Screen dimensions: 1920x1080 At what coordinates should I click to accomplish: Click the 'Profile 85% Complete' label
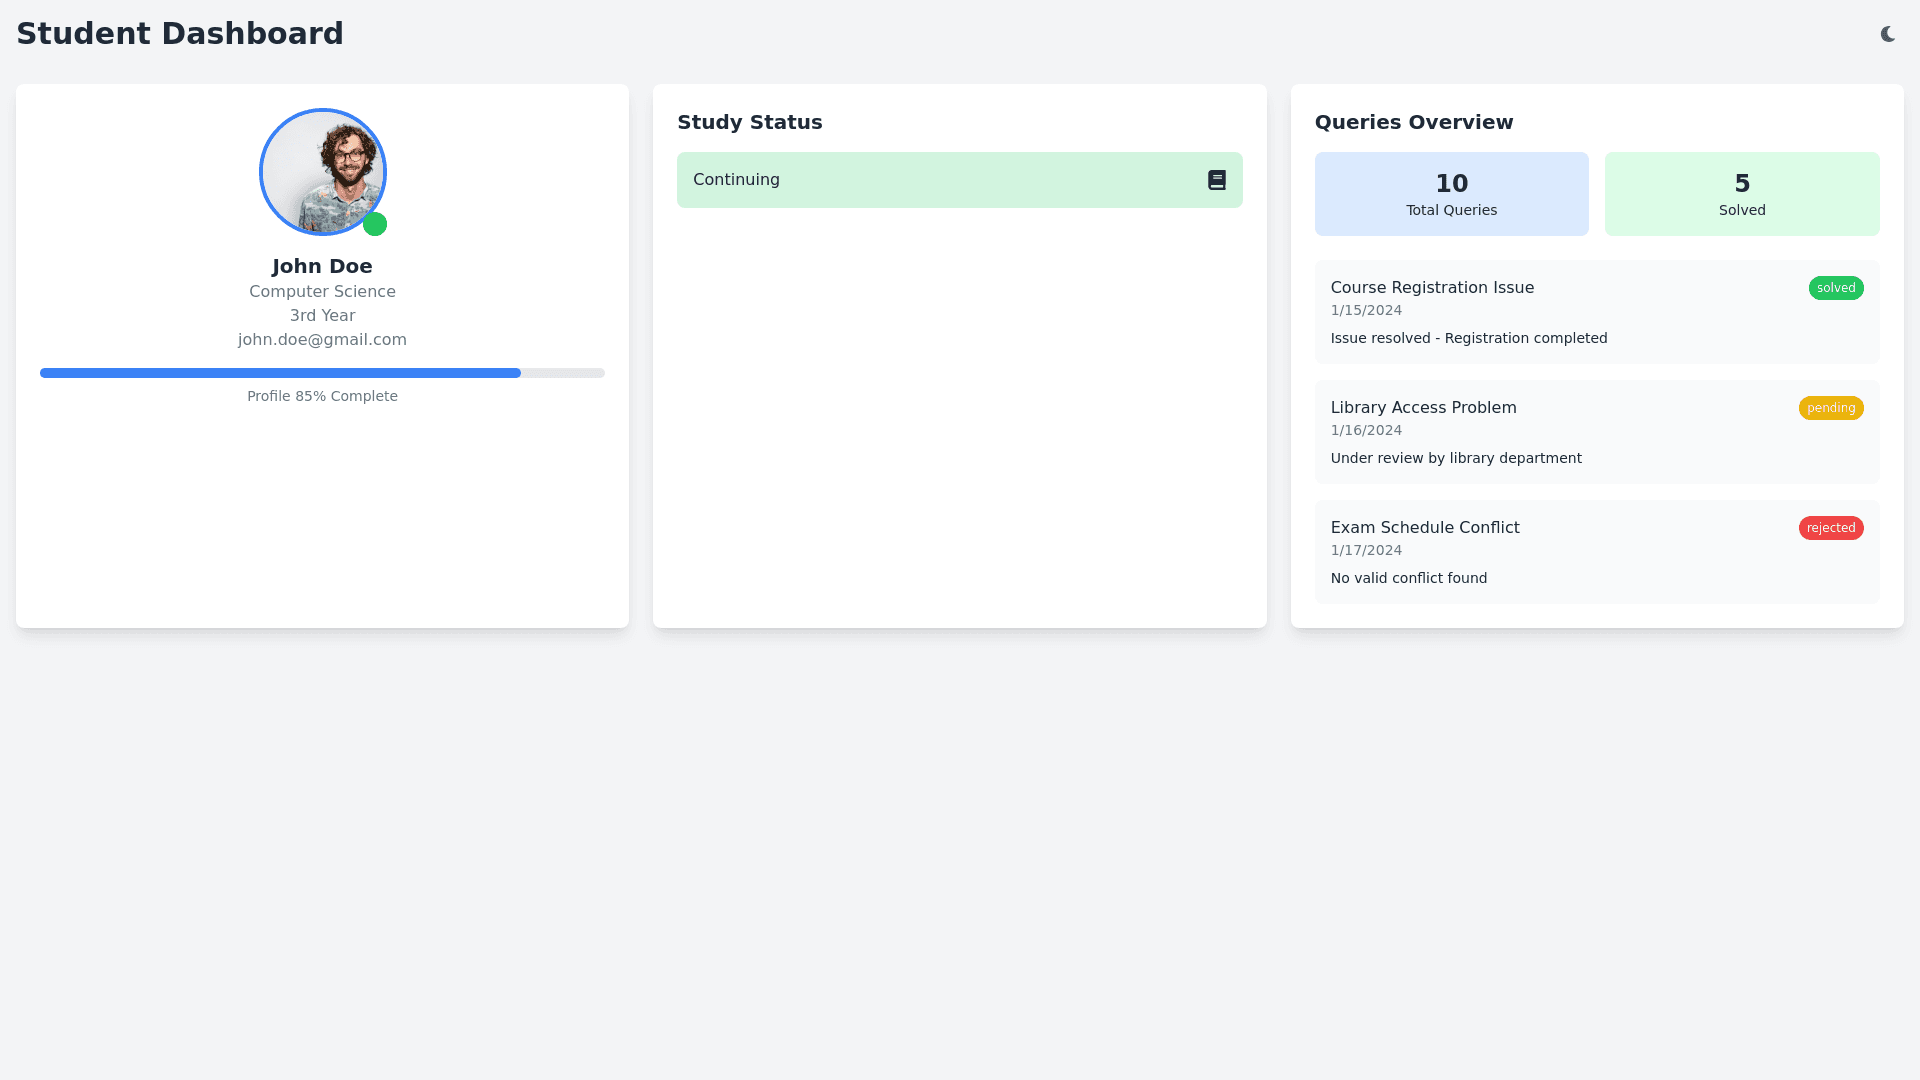click(x=322, y=396)
